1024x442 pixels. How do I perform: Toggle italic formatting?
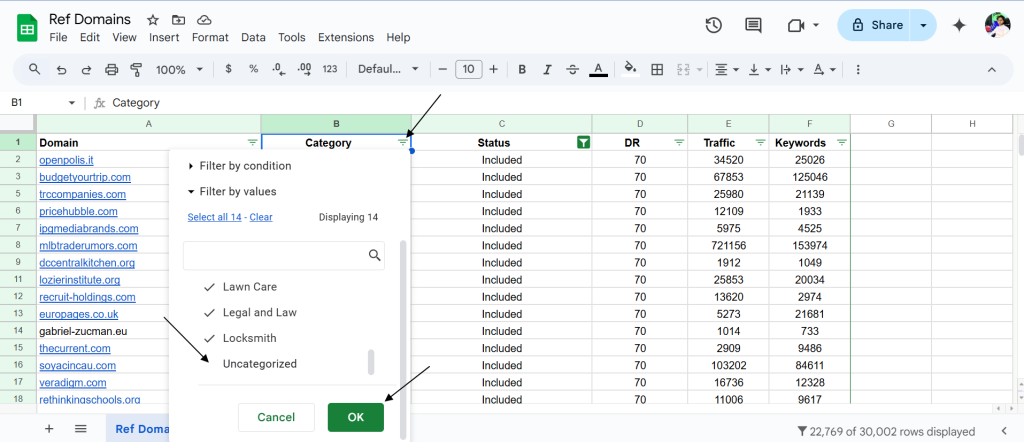click(x=547, y=69)
